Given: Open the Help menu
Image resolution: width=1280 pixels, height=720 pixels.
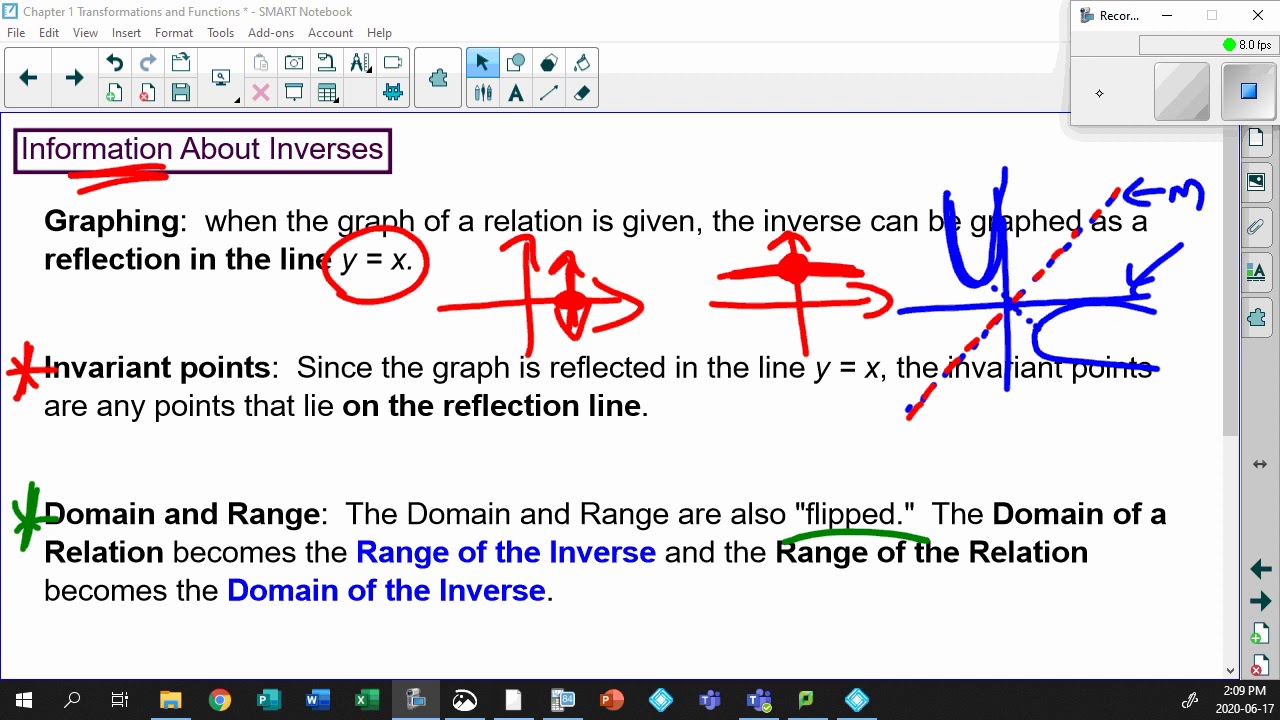Looking at the screenshot, I should pos(379,33).
